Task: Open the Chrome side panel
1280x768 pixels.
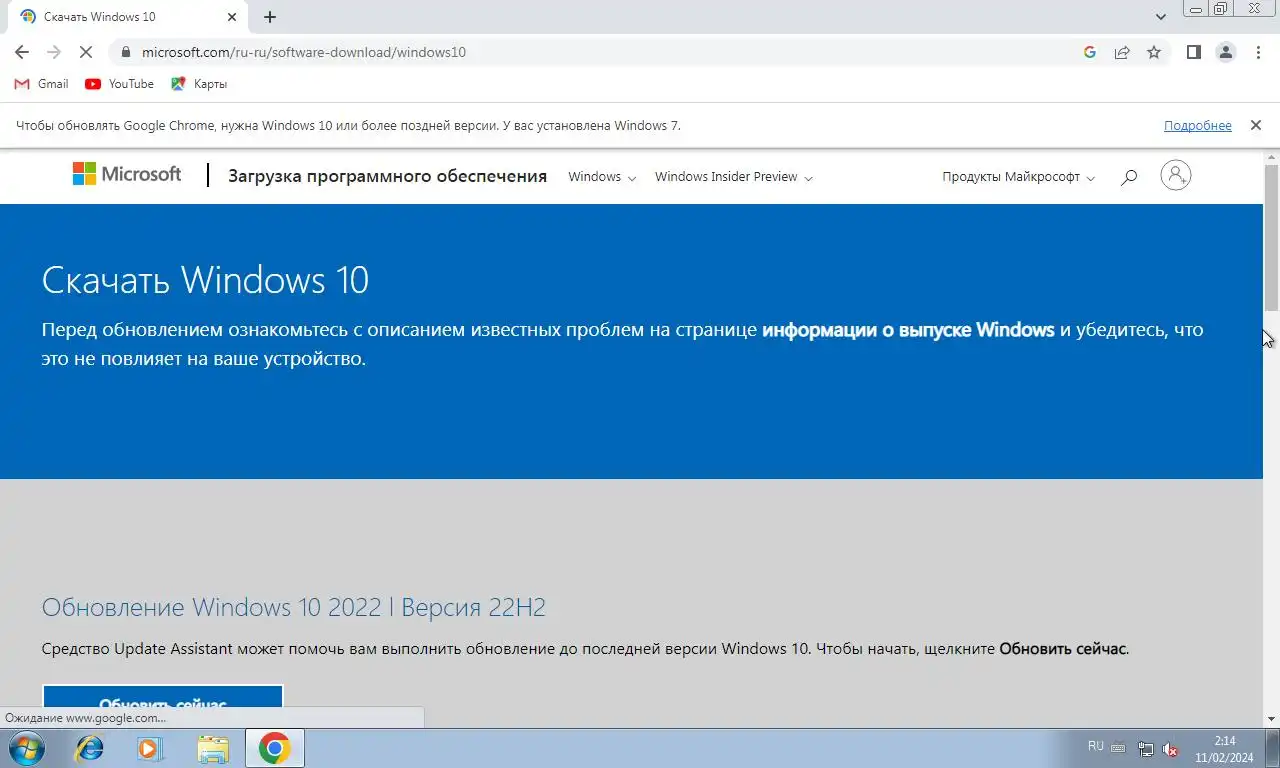Action: (x=1193, y=52)
